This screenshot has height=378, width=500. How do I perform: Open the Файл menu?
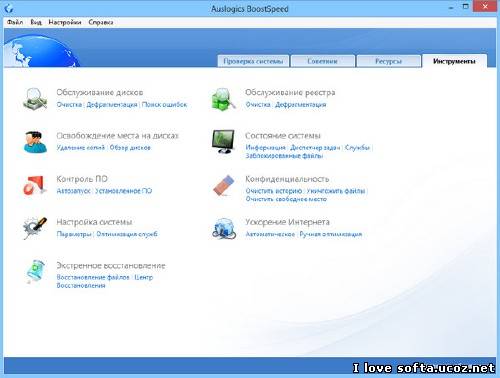click(15, 22)
